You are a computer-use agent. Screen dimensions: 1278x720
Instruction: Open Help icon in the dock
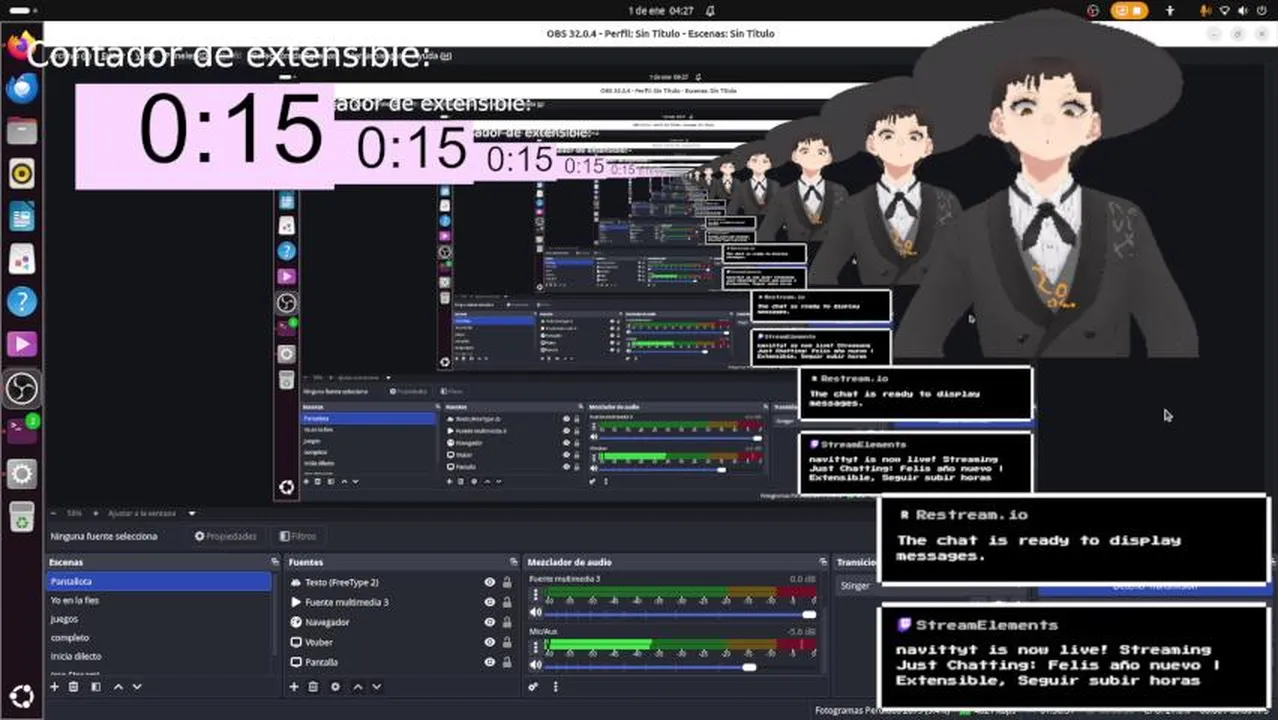(x=22, y=302)
